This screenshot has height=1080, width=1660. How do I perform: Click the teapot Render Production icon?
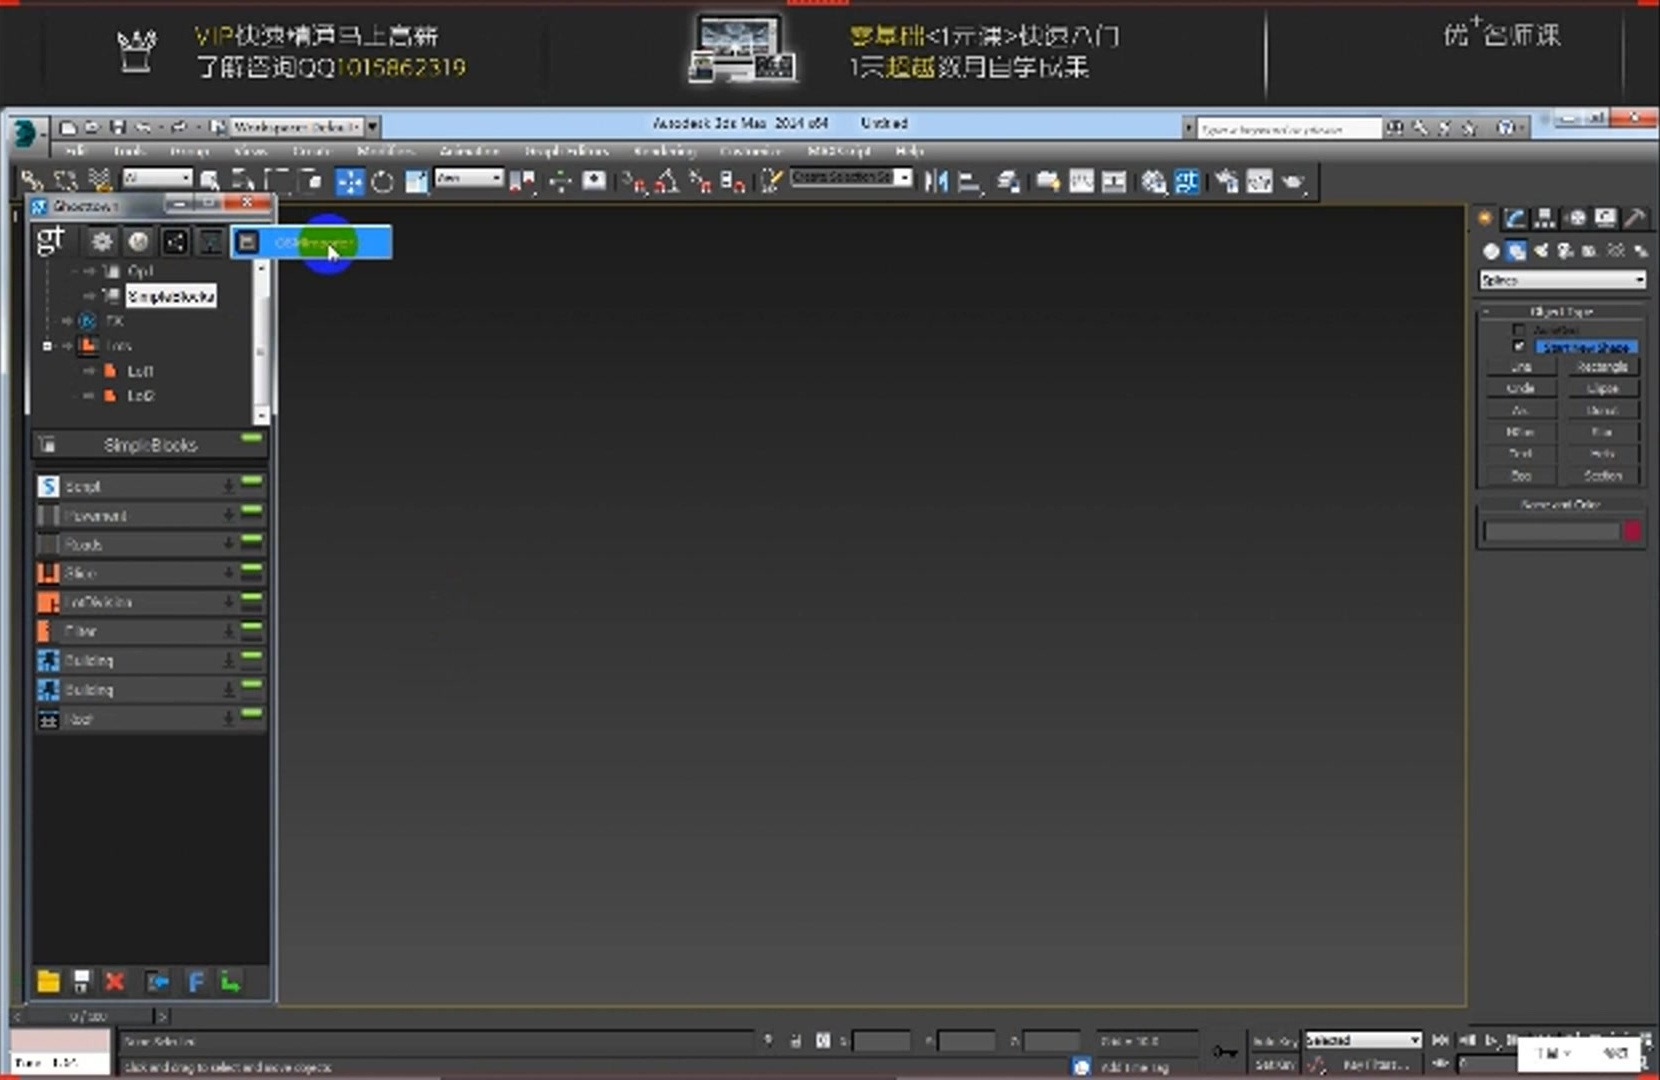[1292, 182]
